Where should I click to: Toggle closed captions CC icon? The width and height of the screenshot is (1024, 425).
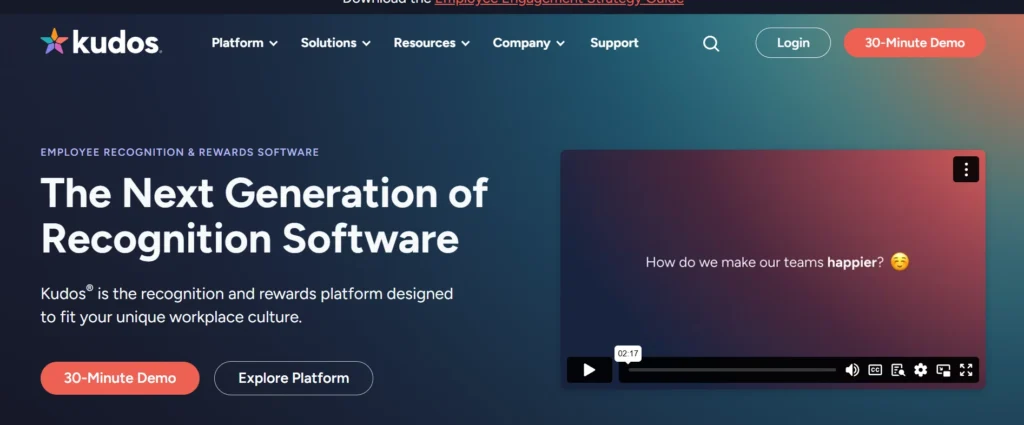point(875,370)
